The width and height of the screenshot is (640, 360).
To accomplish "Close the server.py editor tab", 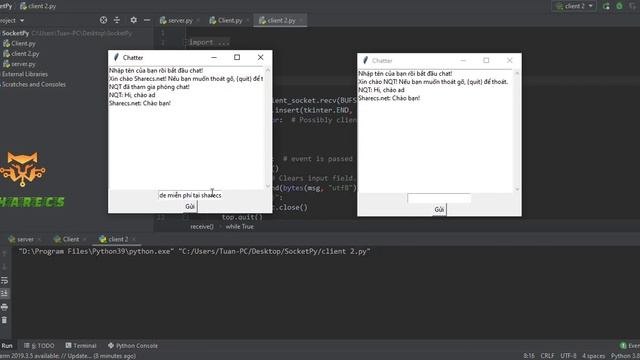I will tap(198, 20).
